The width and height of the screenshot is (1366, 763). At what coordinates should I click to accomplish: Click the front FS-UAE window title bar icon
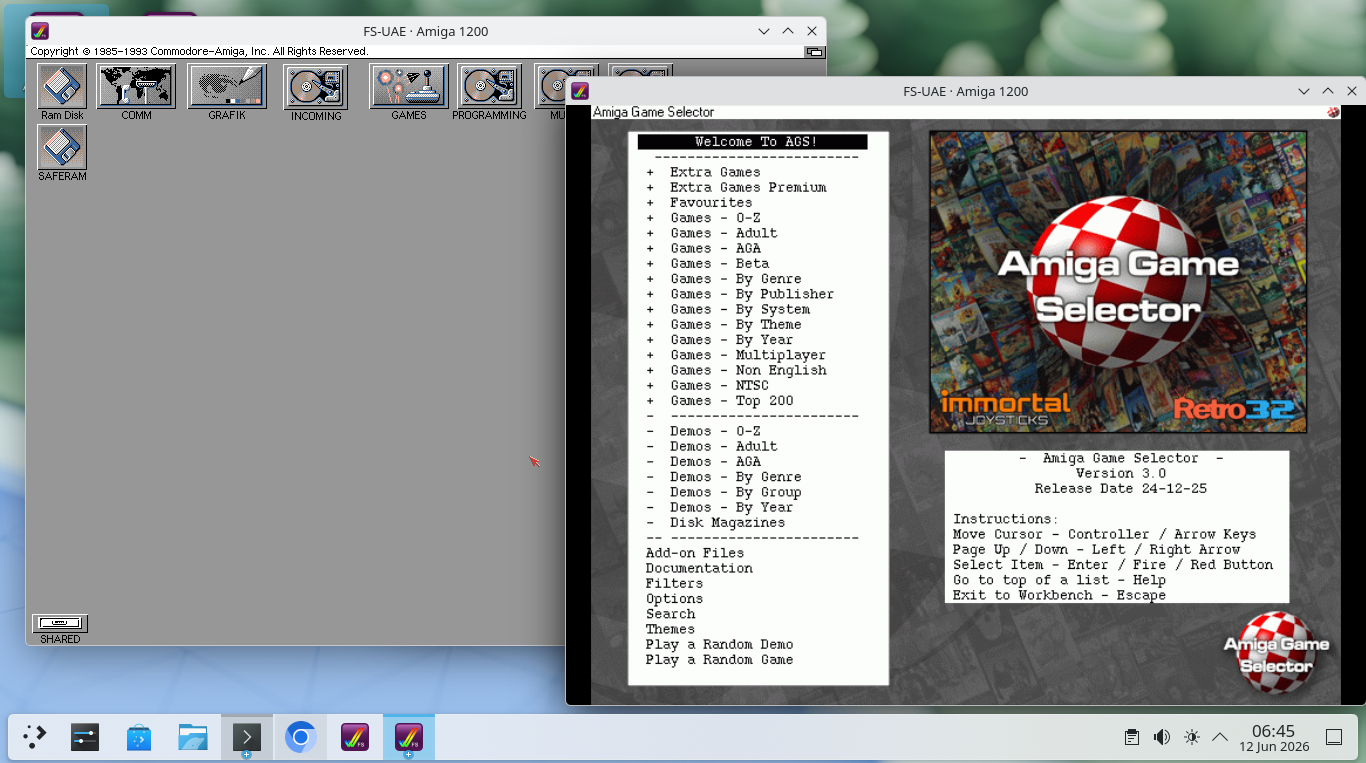pos(580,91)
